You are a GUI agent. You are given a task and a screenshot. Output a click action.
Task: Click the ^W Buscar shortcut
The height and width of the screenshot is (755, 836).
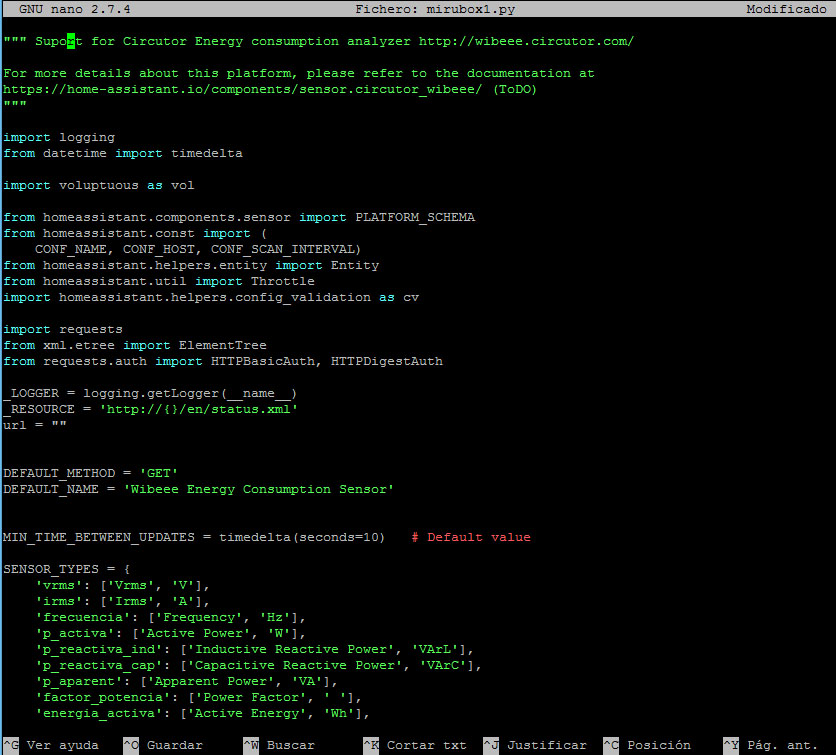(x=279, y=745)
